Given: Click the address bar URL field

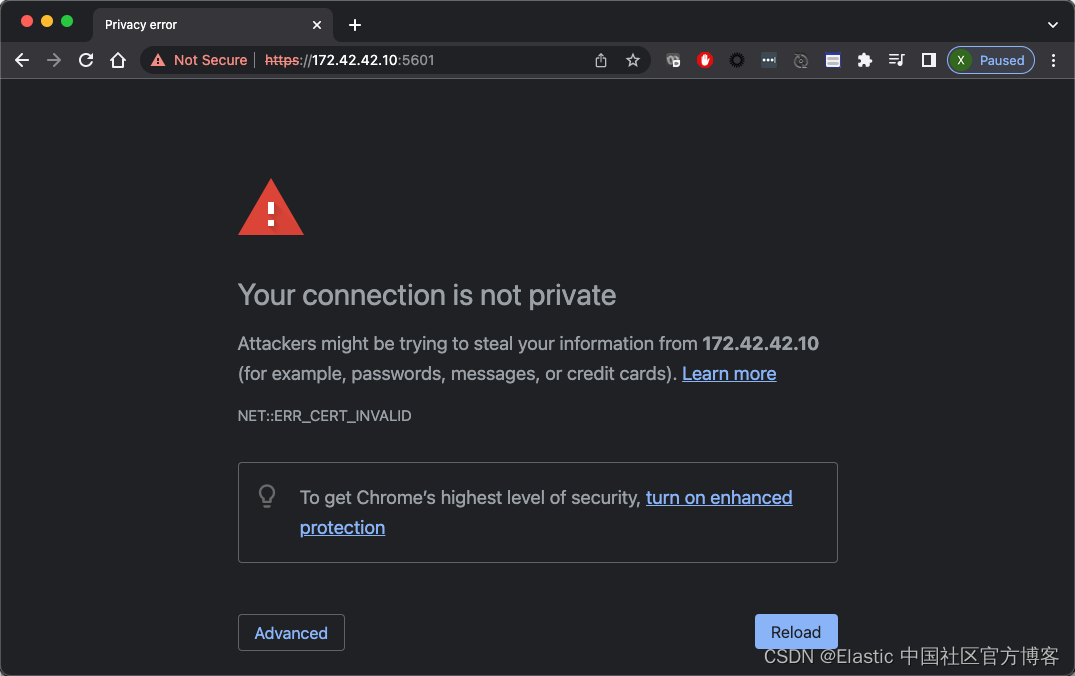Looking at the screenshot, I should (x=420, y=60).
